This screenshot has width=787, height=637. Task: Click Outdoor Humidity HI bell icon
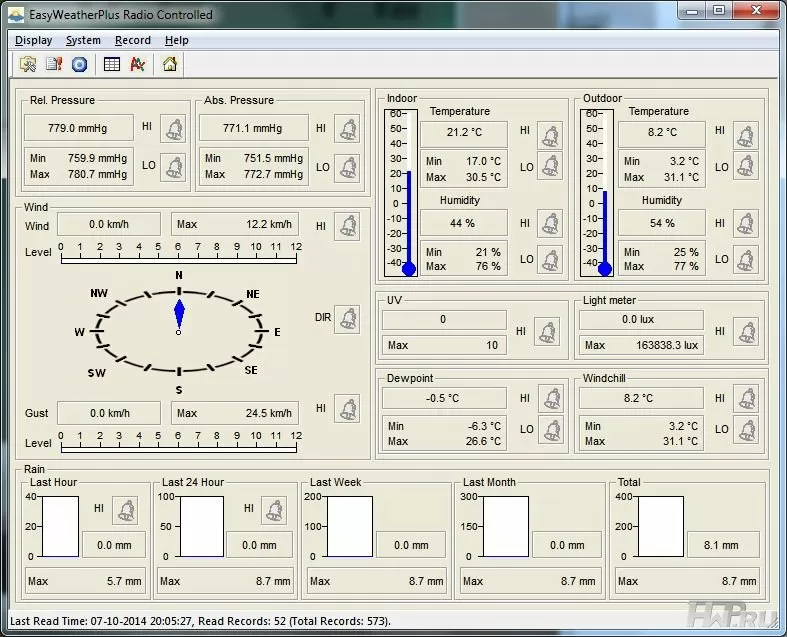point(746,223)
